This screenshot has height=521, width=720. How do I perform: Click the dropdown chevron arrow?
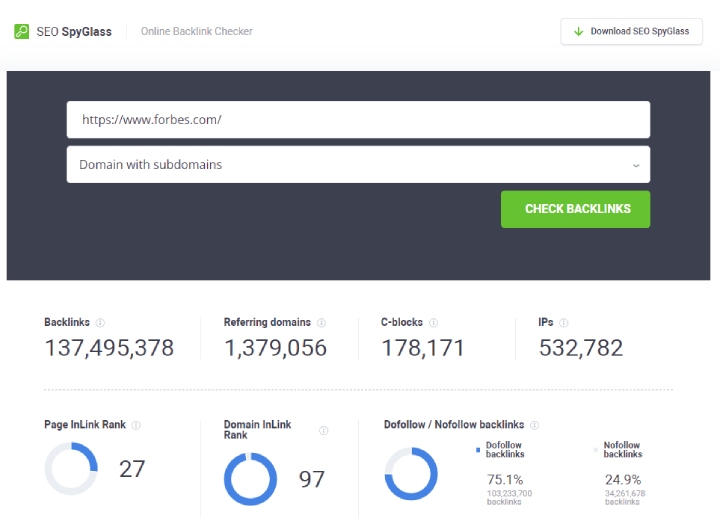click(x=636, y=165)
